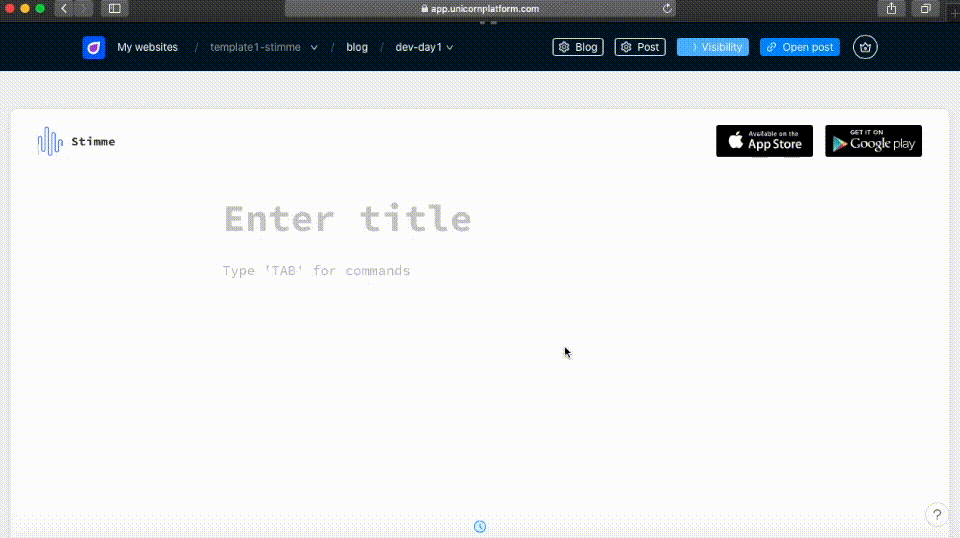Toggle the post Visibility button

point(713,47)
